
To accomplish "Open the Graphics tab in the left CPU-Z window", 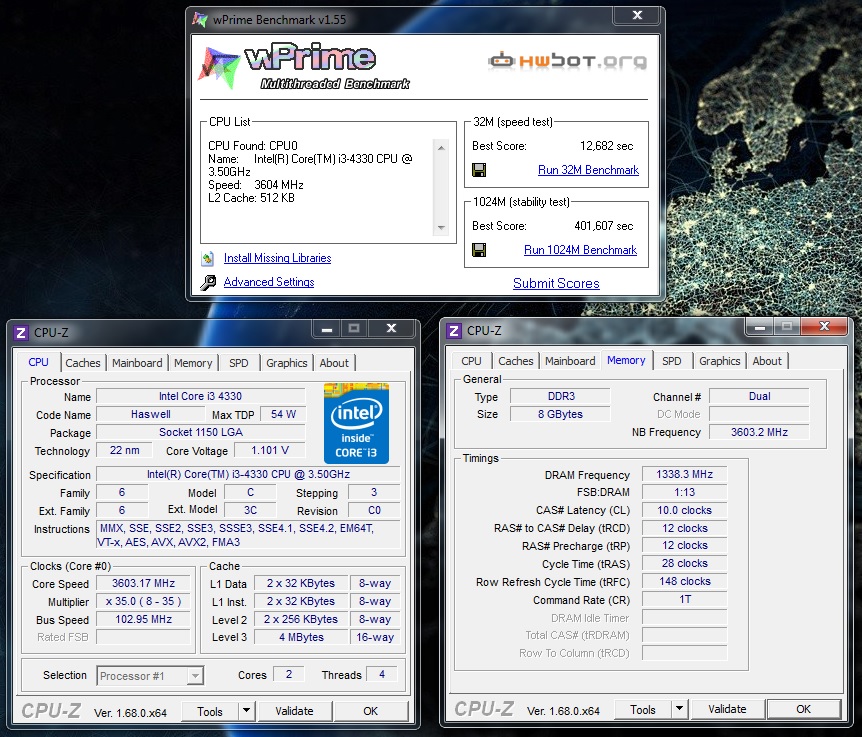I will [286, 363].
